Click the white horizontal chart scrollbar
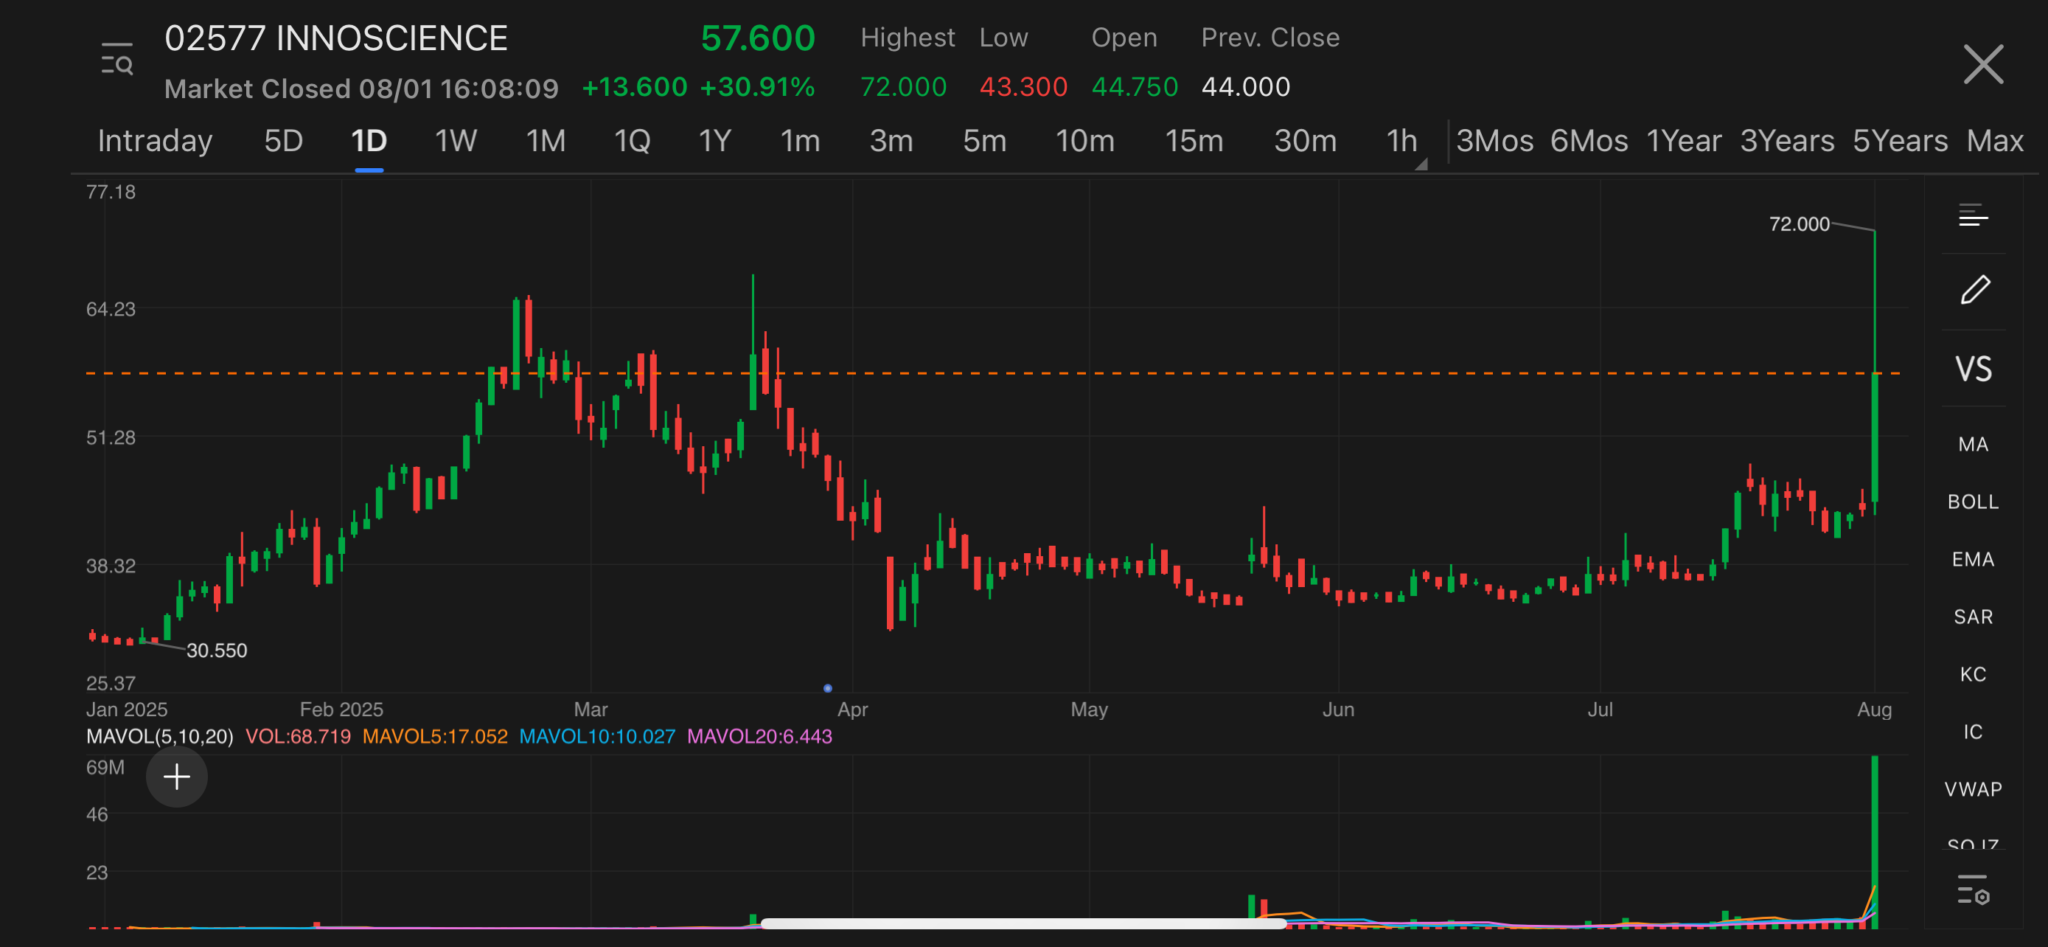 (x=1022, y=923)
